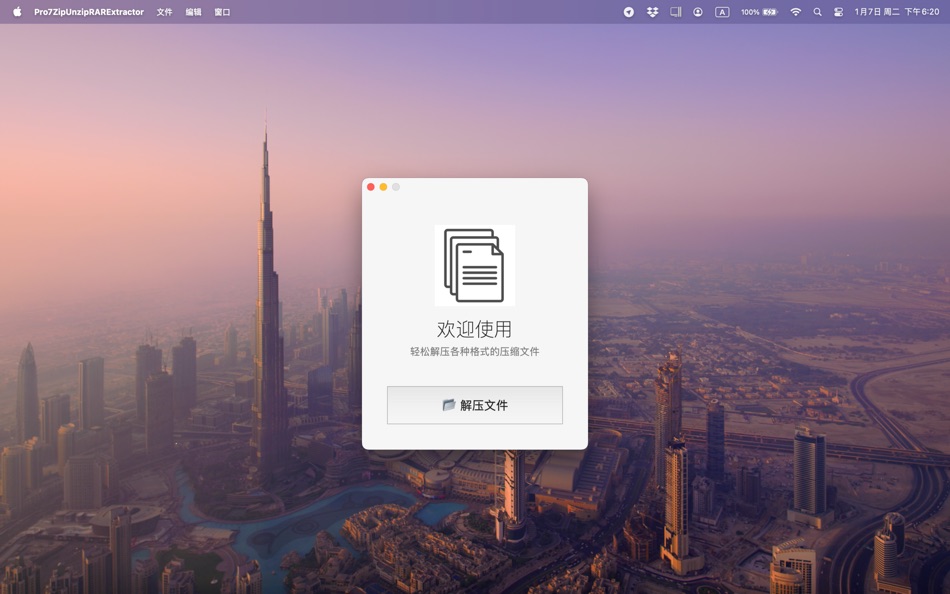Viewport: 950px width, 594px height.
Task: Click the document stack welcome icon
Action: pyautogui.click(x=475, y=264)
